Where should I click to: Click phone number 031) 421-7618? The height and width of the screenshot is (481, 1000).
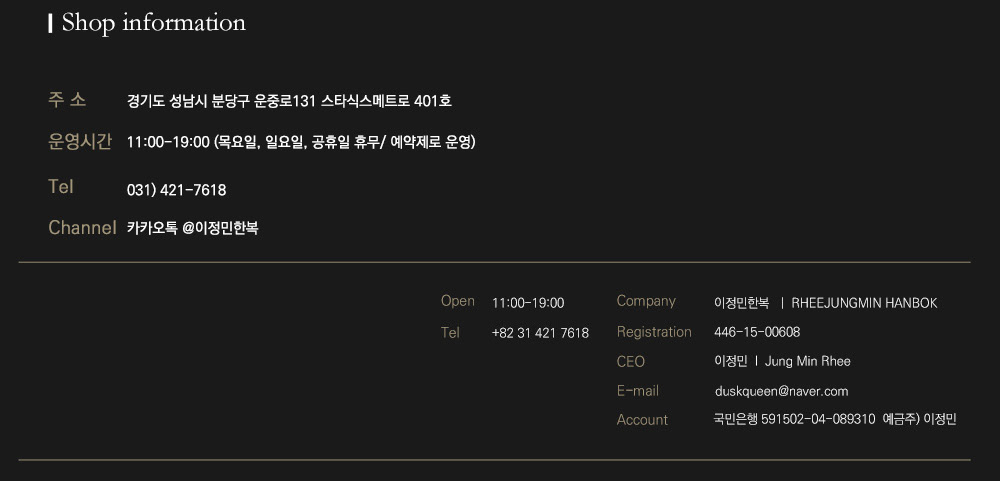pyautogui.click(x=176, y=190)
